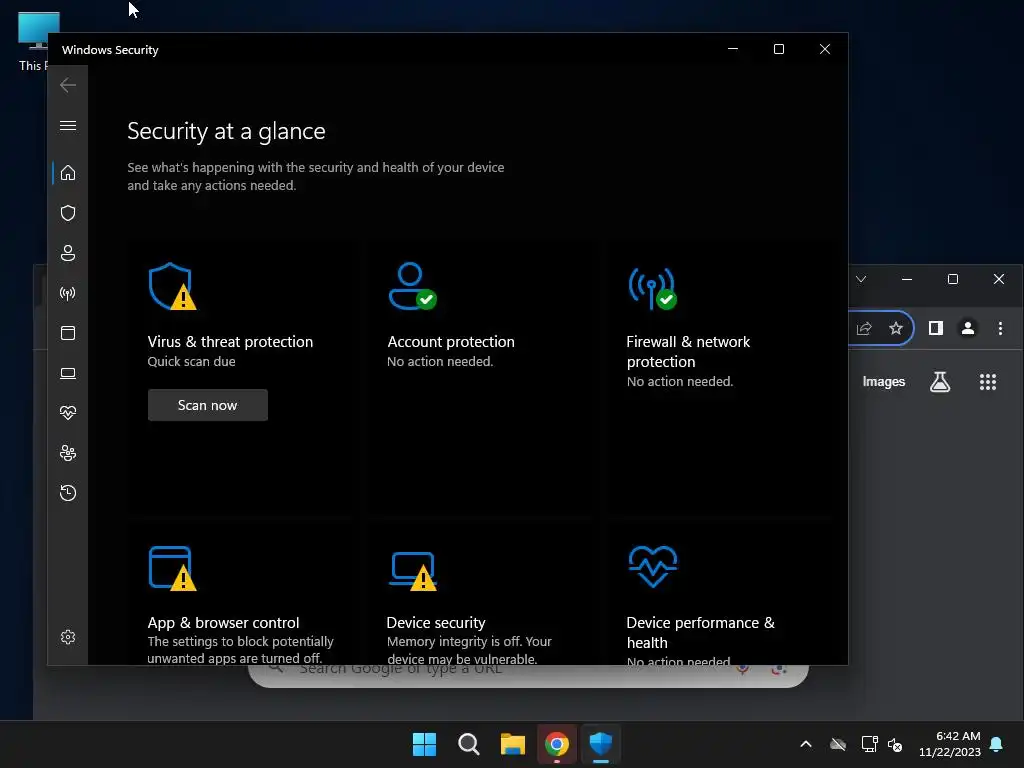Viewport: 1024px width, 768px height.
Task: Expand the Chrome tab search chevron
Action: pos(861,279)
